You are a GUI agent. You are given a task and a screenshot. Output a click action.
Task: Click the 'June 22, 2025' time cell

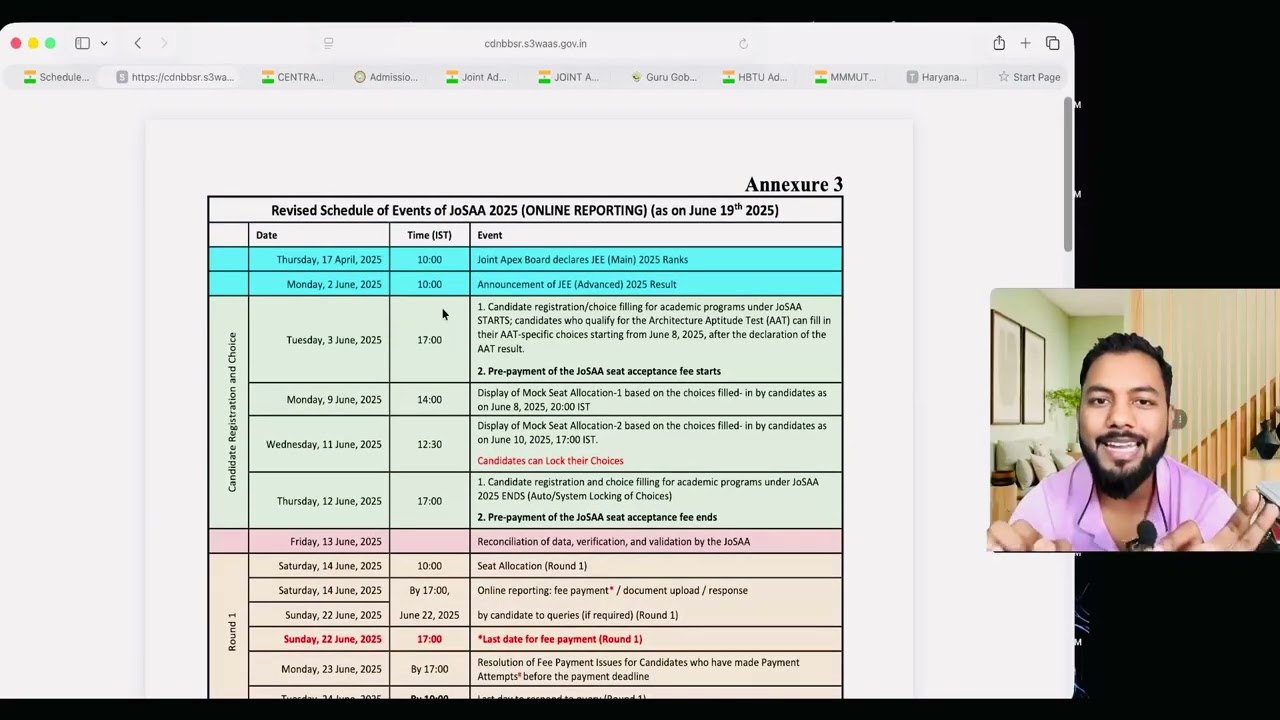coord(429,615)
